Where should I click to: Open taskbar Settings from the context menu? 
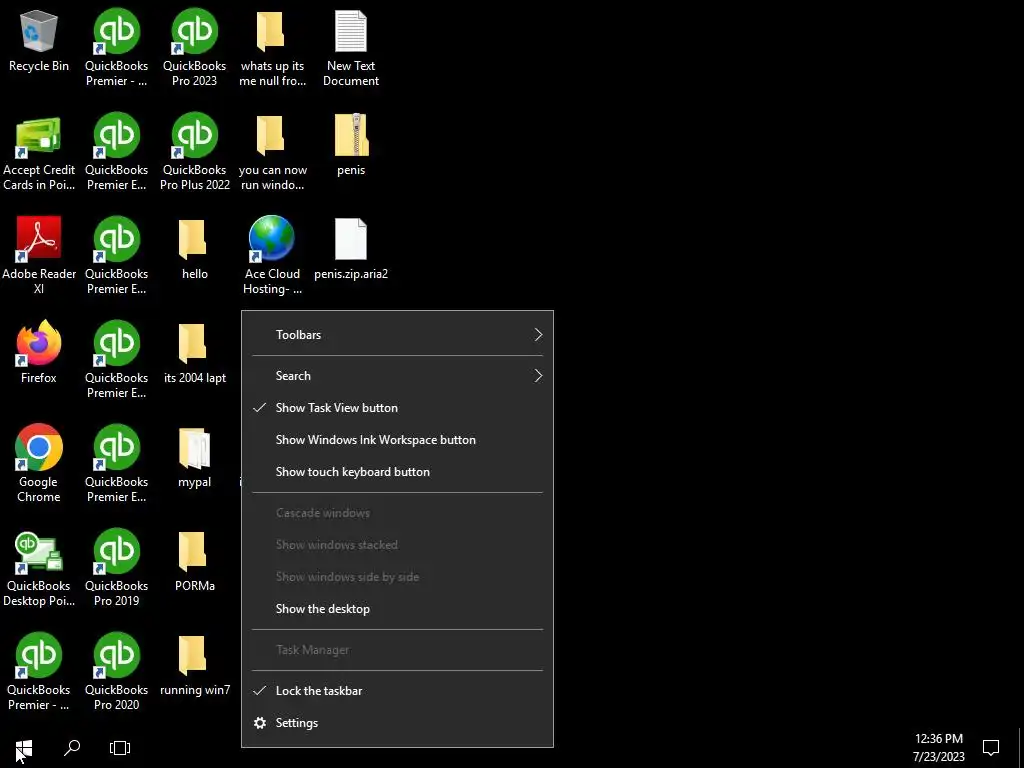tap(397, 723)
